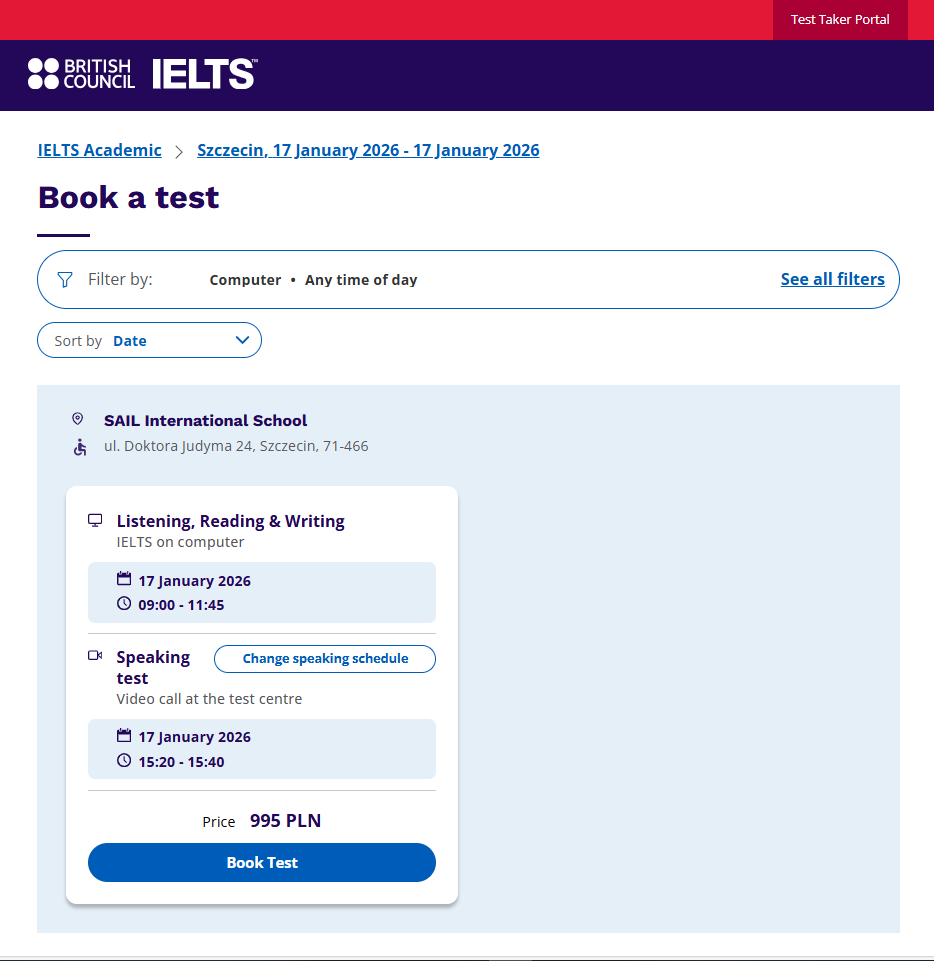Click the IELTS logo
This screenshot has height=961, width=934.
(204, 74)
